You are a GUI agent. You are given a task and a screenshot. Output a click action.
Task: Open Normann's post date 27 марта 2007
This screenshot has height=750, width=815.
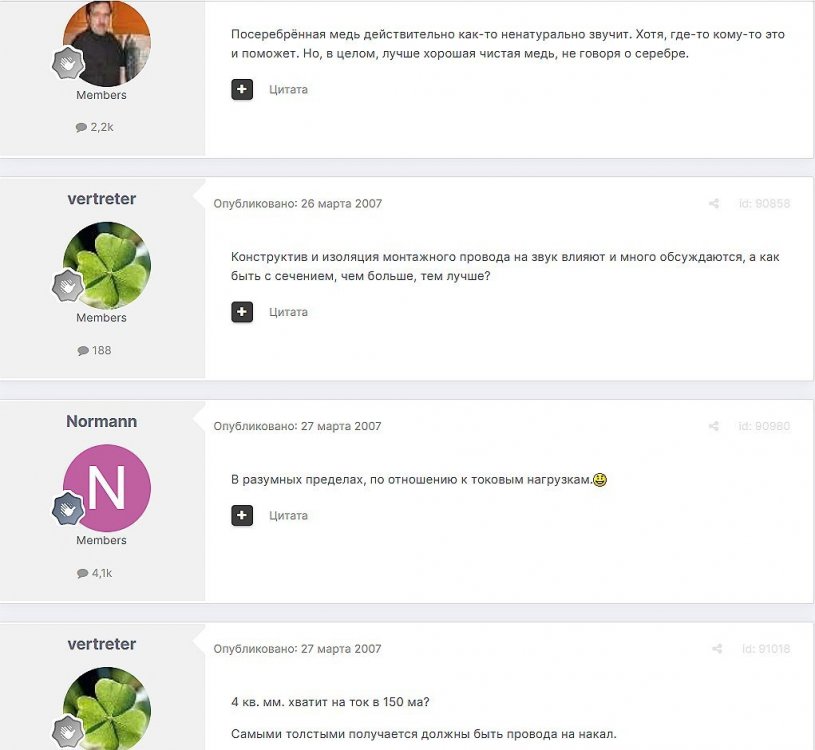(x=341, y=426)
